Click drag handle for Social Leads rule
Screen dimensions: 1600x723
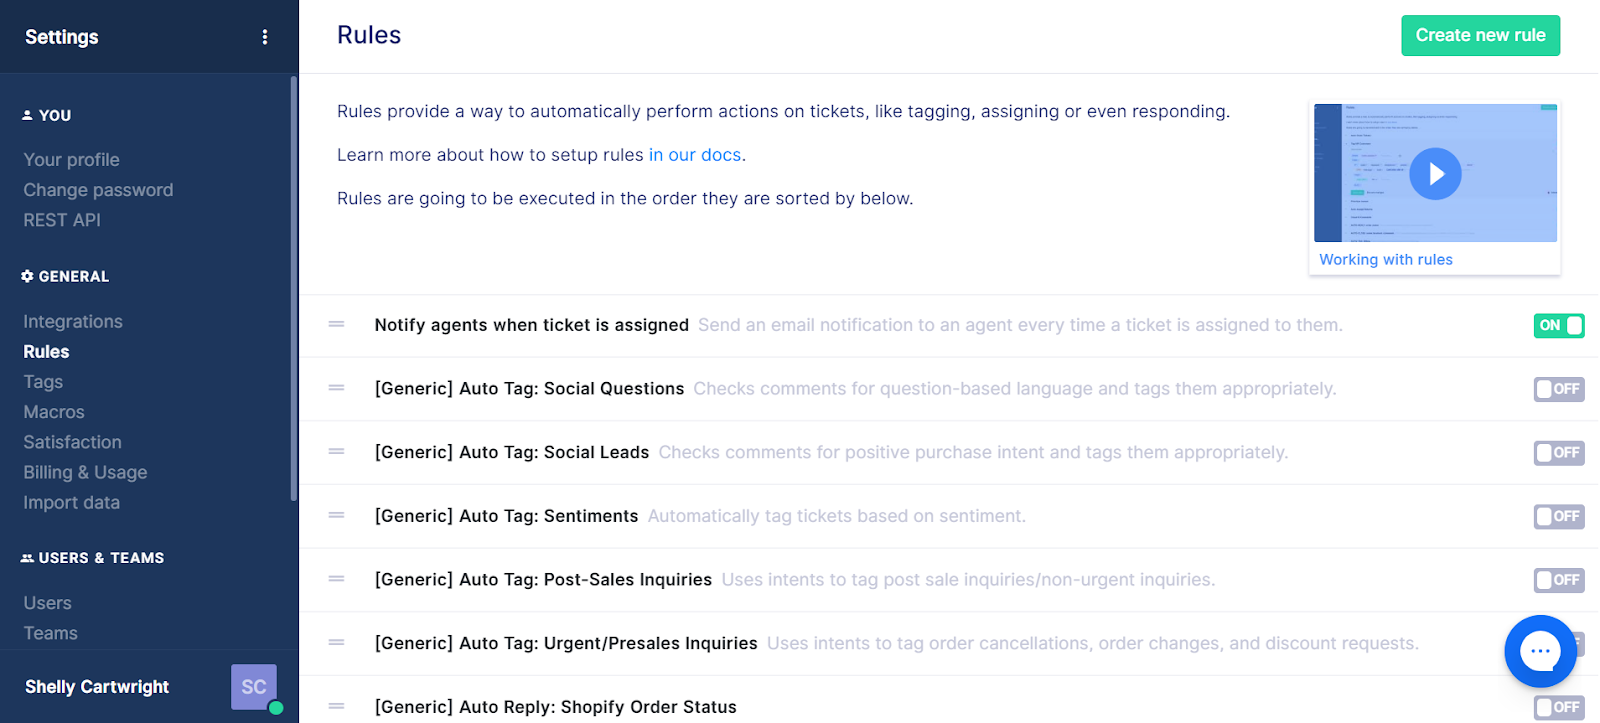click(337, 452)
